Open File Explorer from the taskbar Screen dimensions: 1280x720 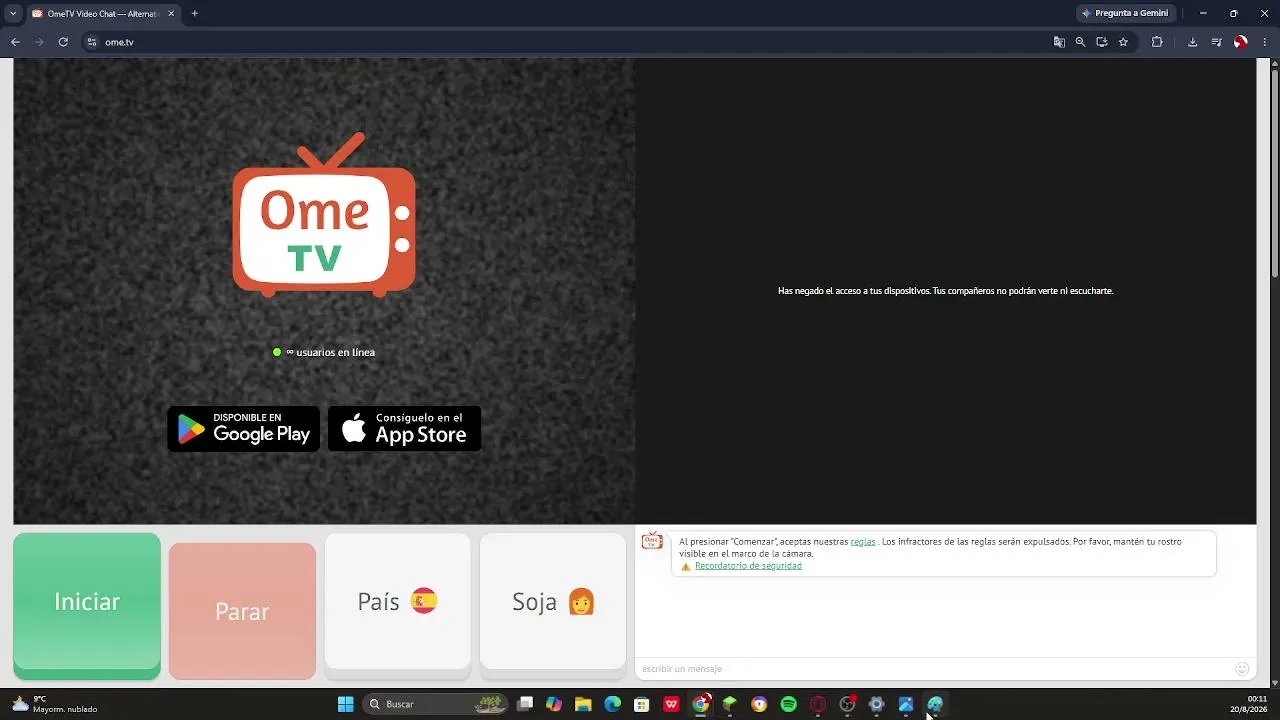coord(583,704)
